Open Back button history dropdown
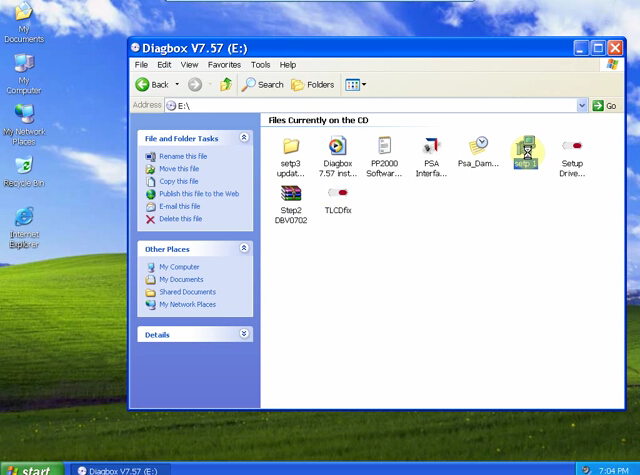The image size is (640, 475). click(x=177, y=84)
